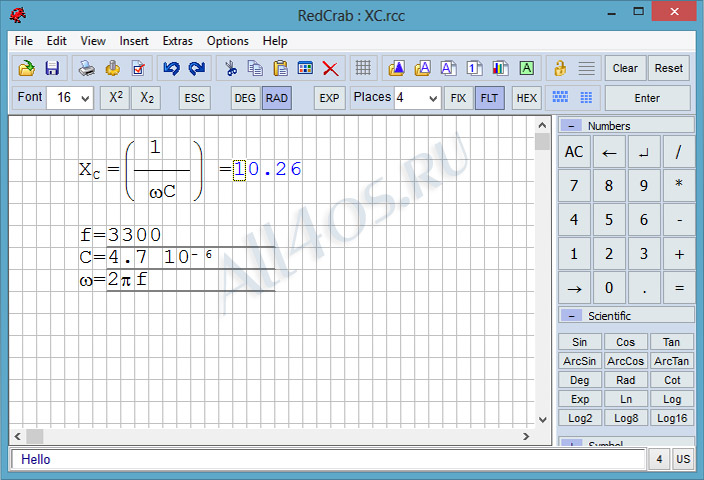The image size is (704, 480).
Task: Open the File menu
Action: click(24, 41)
